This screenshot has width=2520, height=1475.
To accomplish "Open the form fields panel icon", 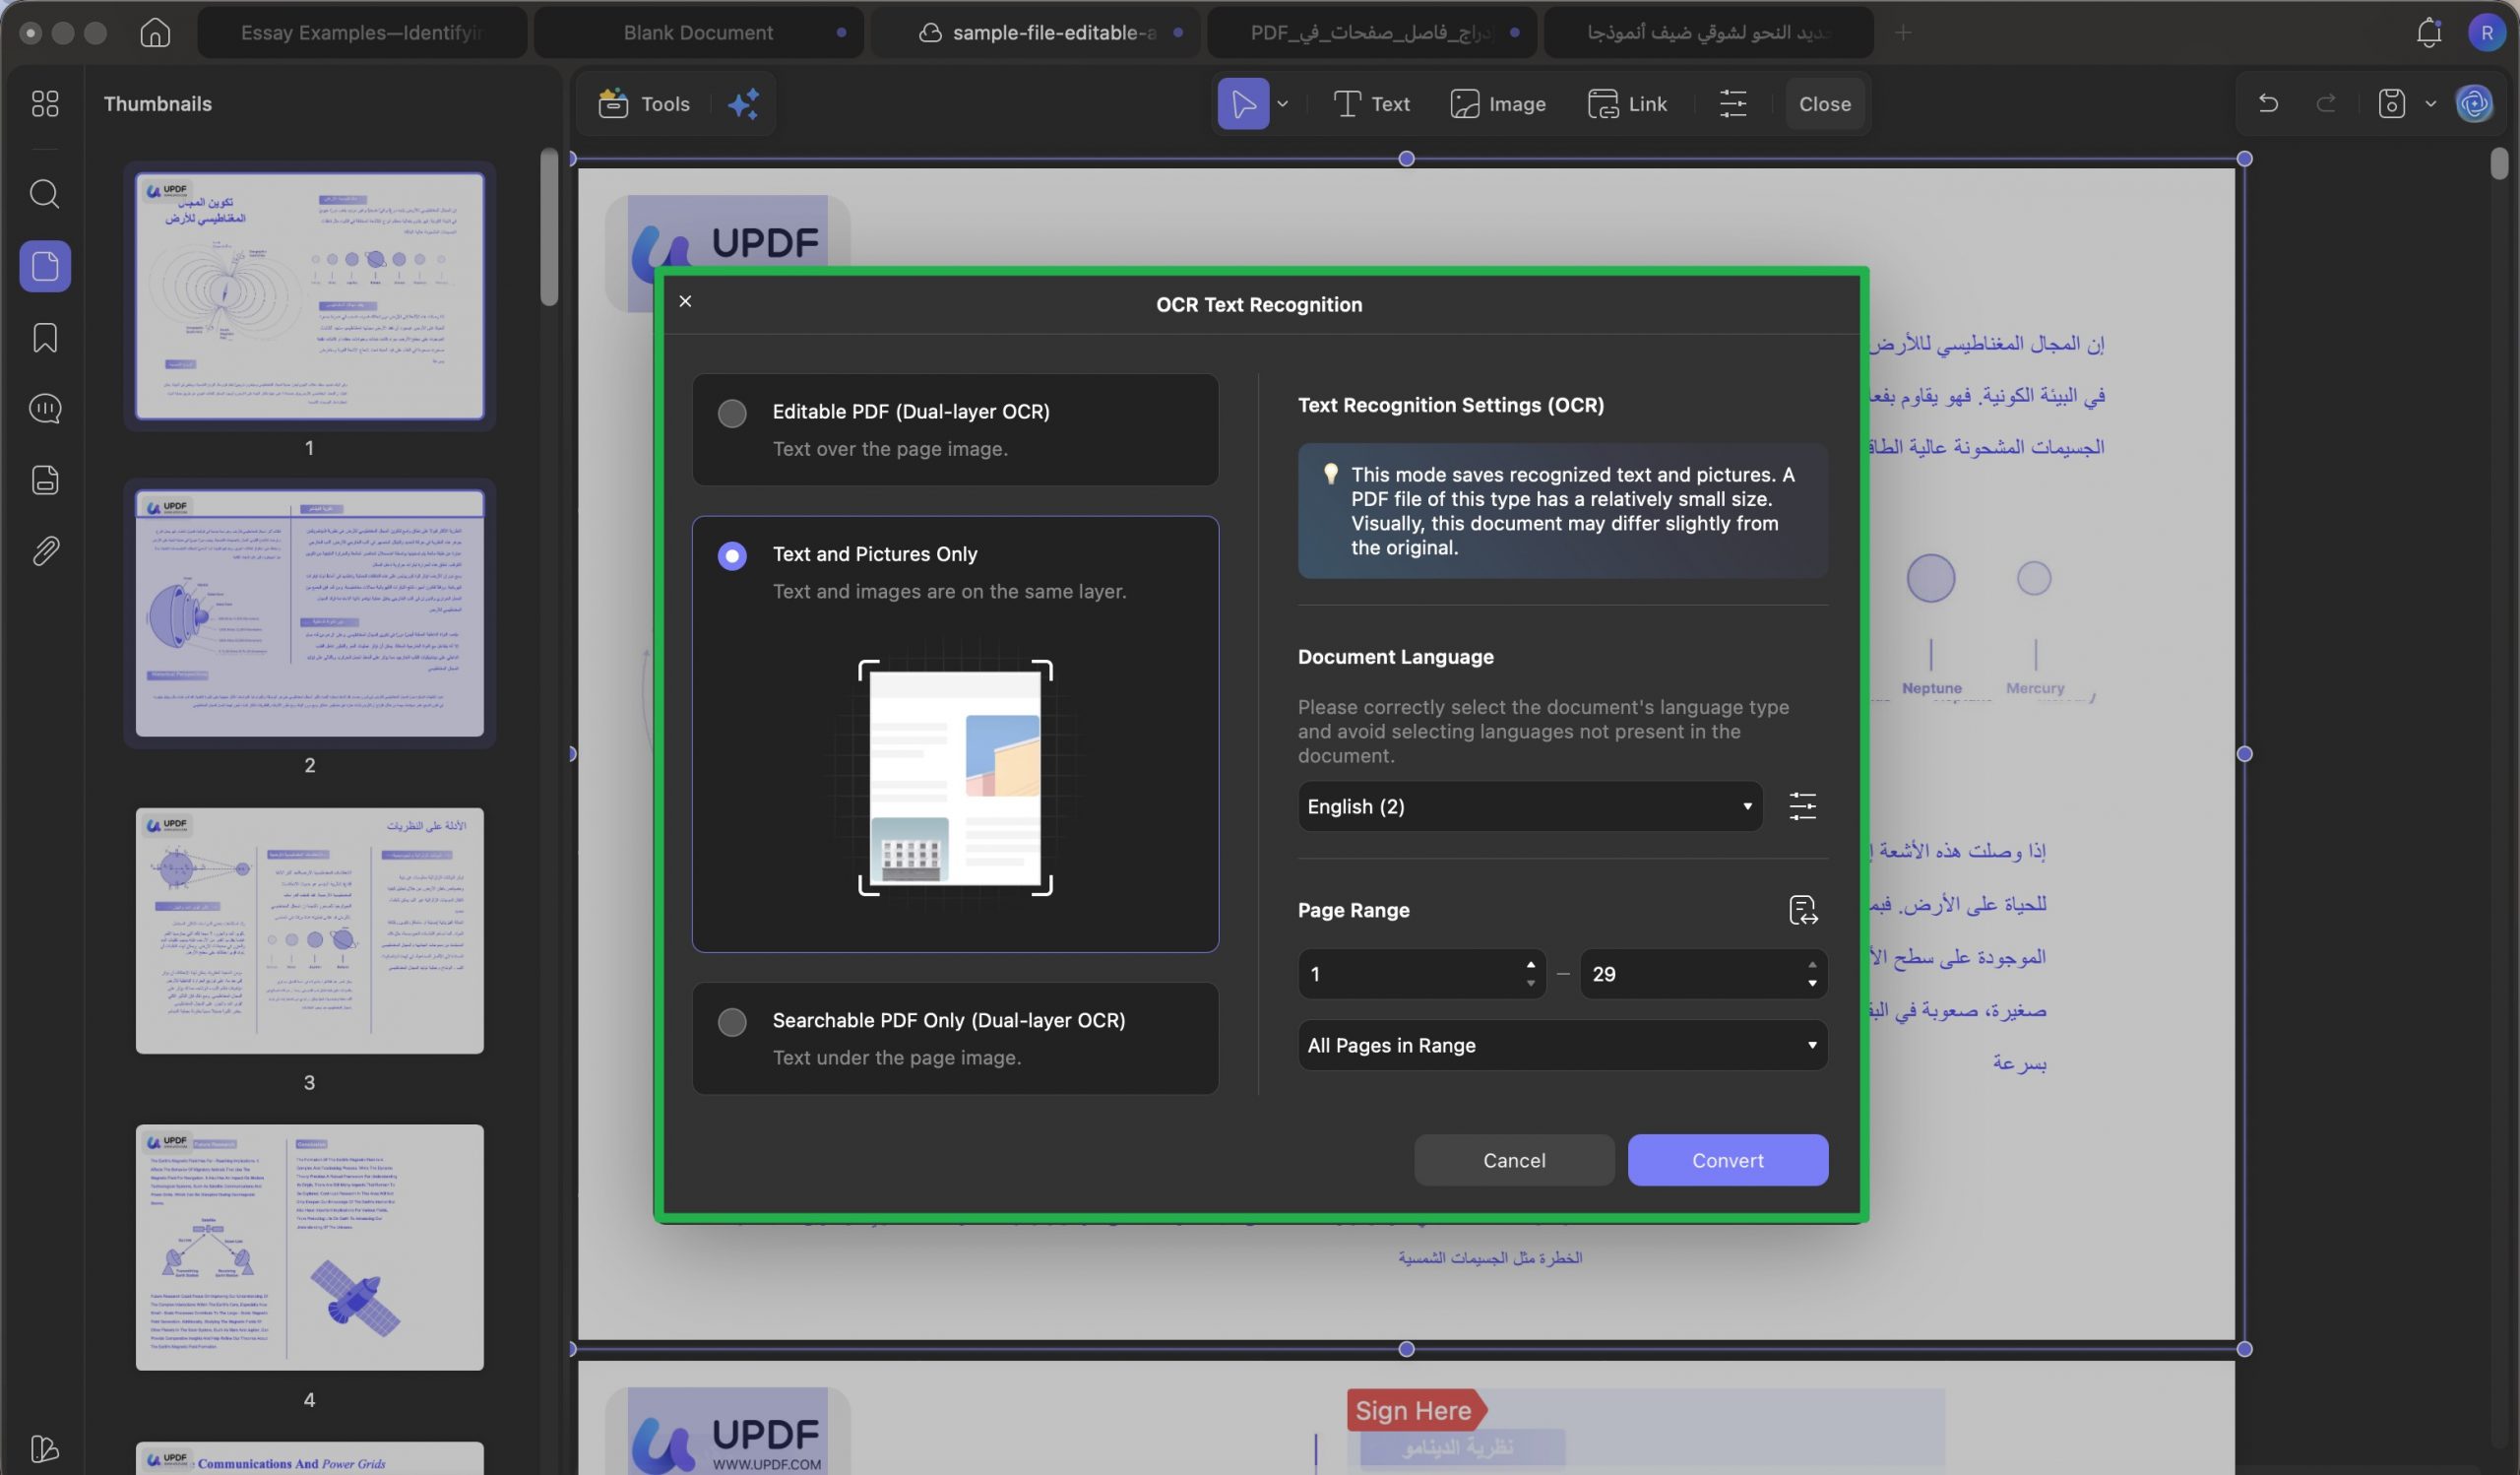I will (45, 480).
